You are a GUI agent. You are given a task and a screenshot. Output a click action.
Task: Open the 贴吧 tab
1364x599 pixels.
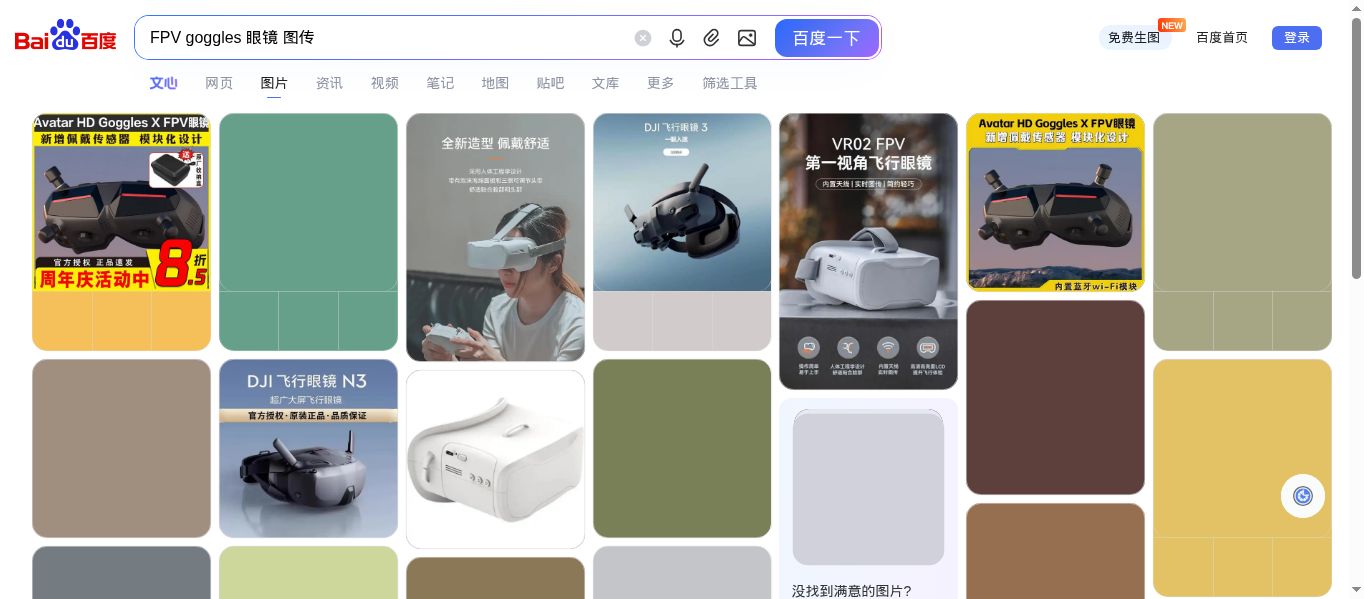coord(550,83)
